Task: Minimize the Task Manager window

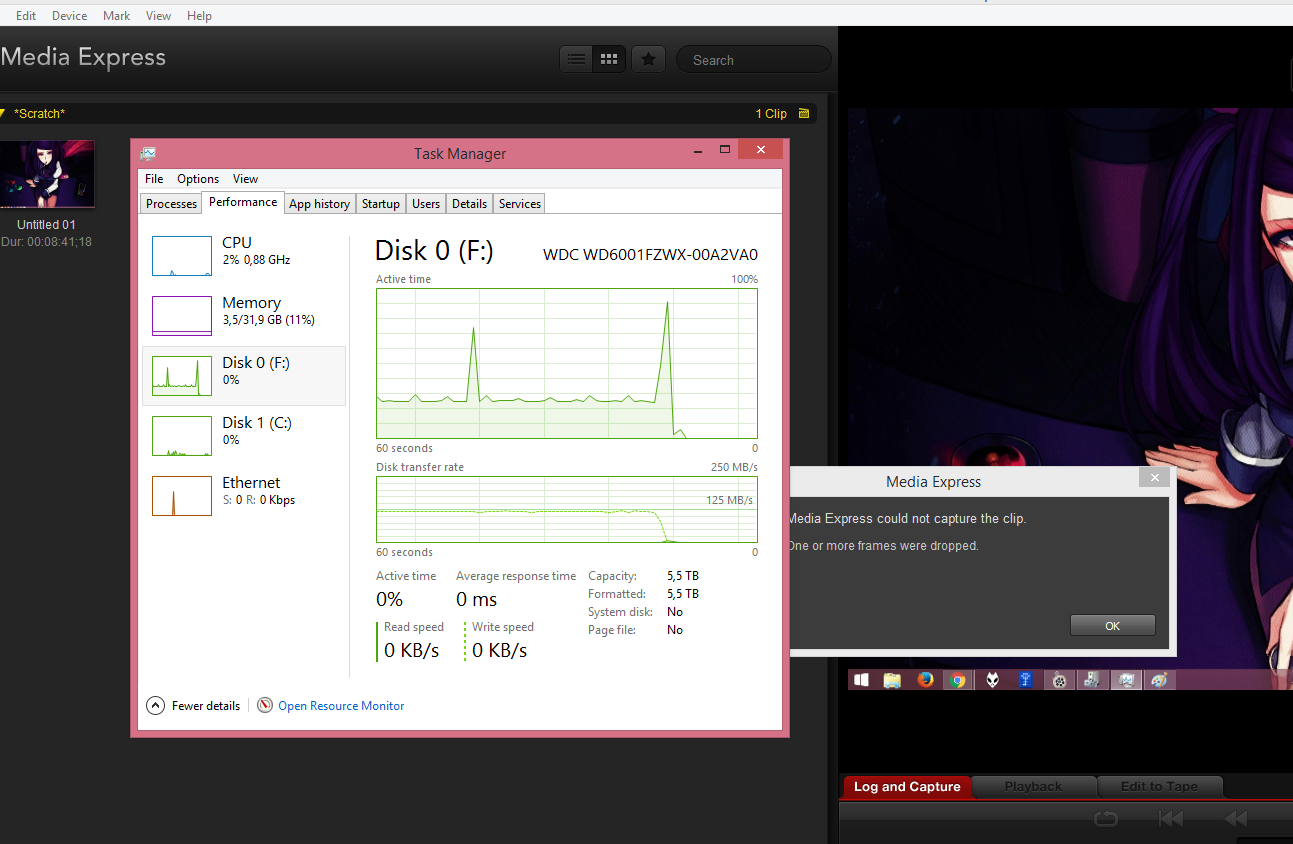Action: (x=699, y=149)
